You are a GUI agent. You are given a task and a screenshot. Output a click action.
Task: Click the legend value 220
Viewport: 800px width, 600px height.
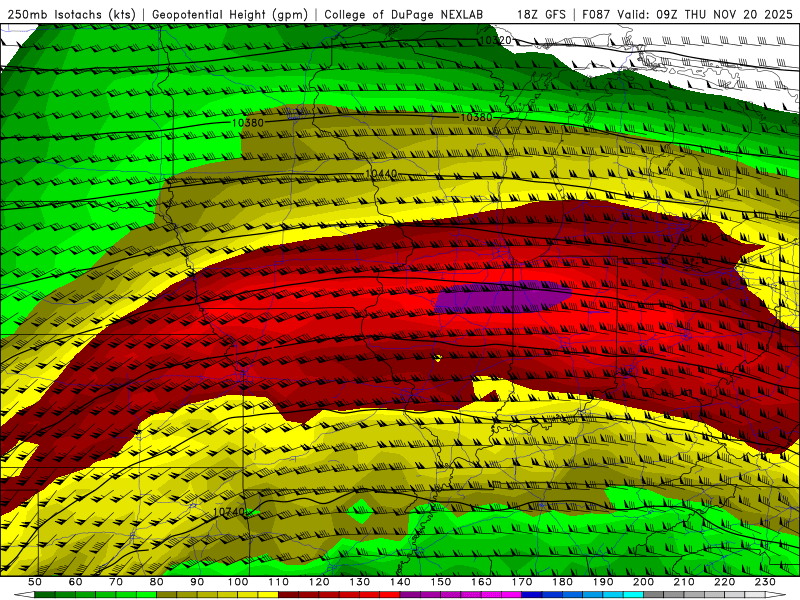[x=725, y=582]
